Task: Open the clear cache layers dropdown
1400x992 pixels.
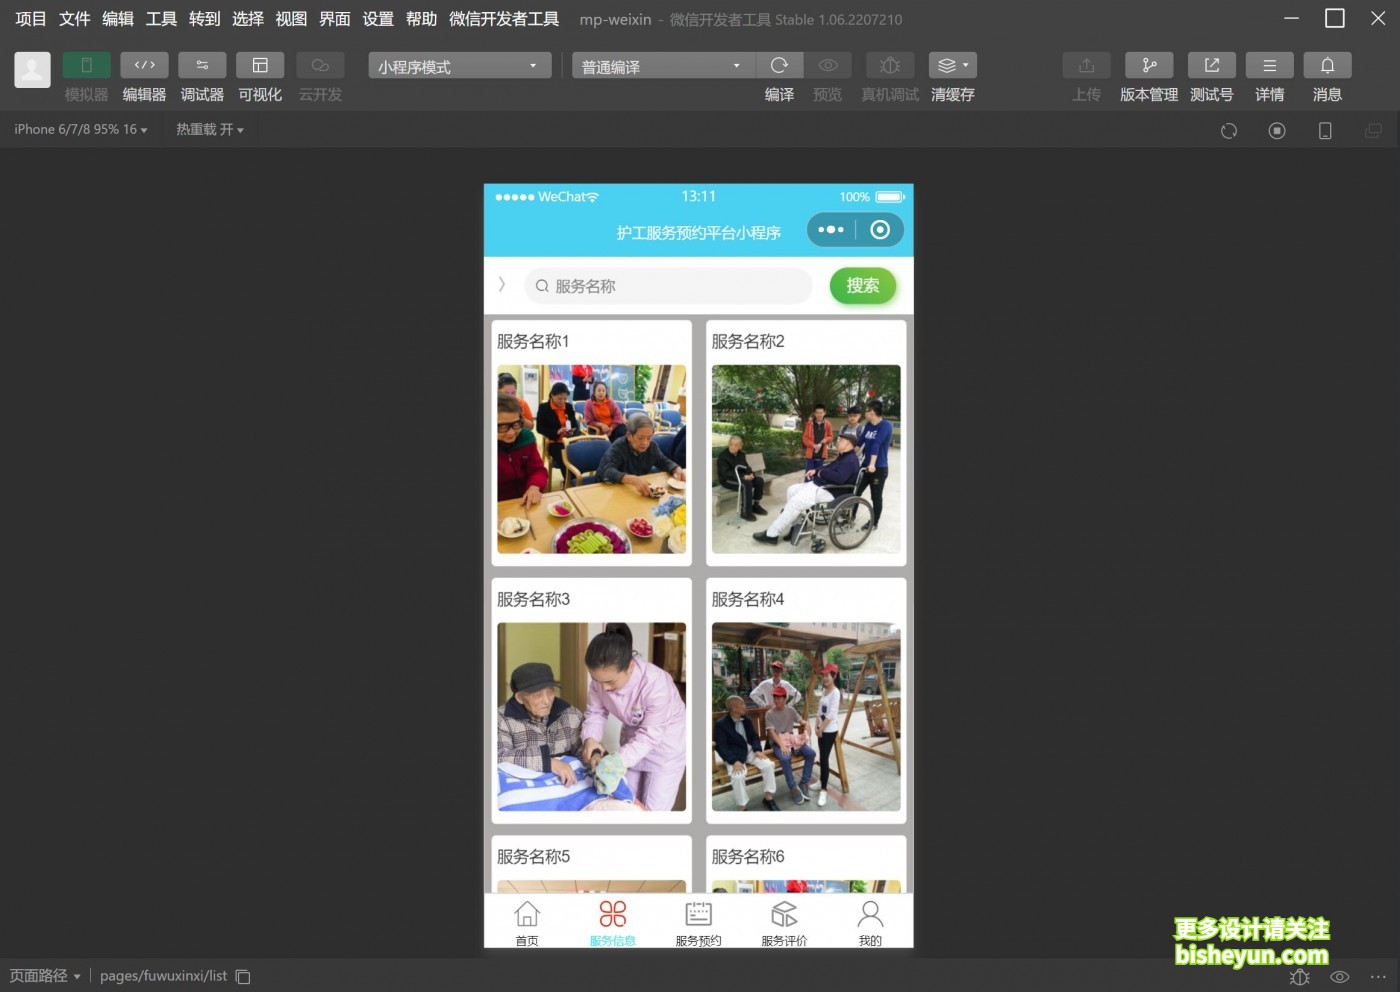Action: click(953, 65)
